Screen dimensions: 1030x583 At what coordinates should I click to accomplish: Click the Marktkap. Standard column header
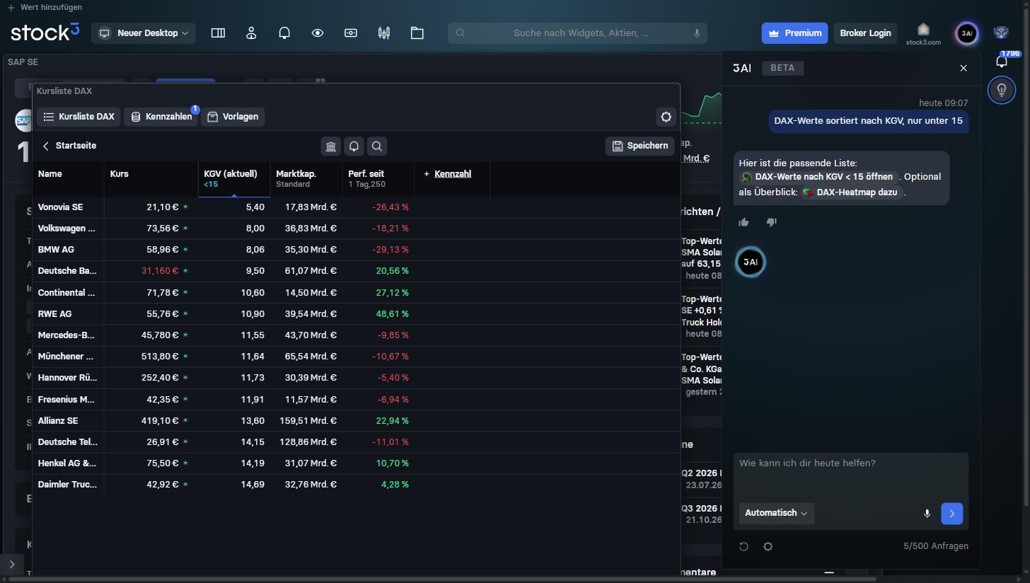coord(306,179)
